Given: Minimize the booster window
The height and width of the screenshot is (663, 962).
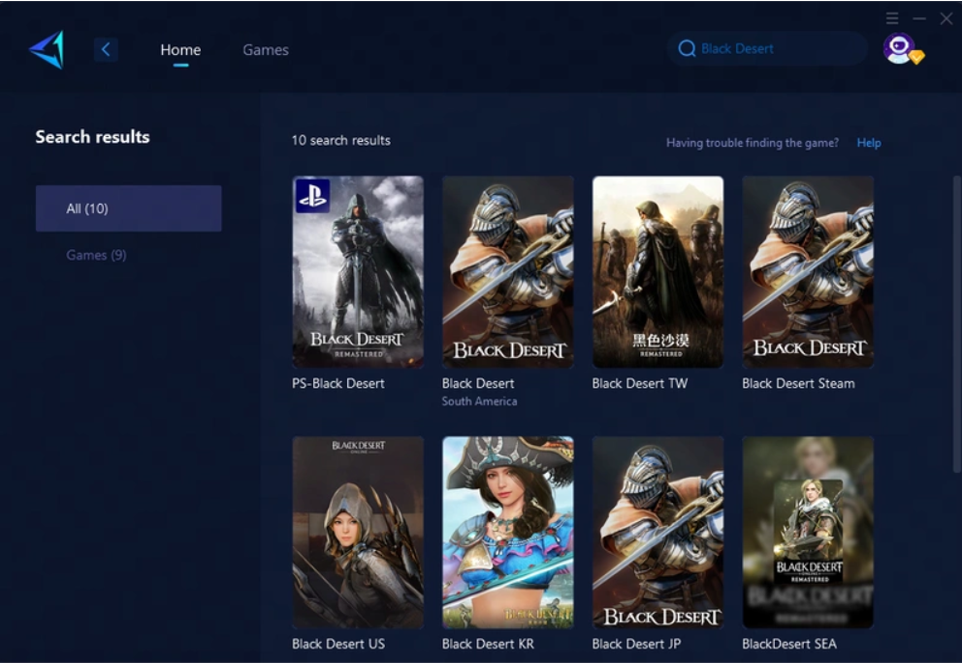Looking at the screenshot, I should pyautogui.click(x=919, y=18).
